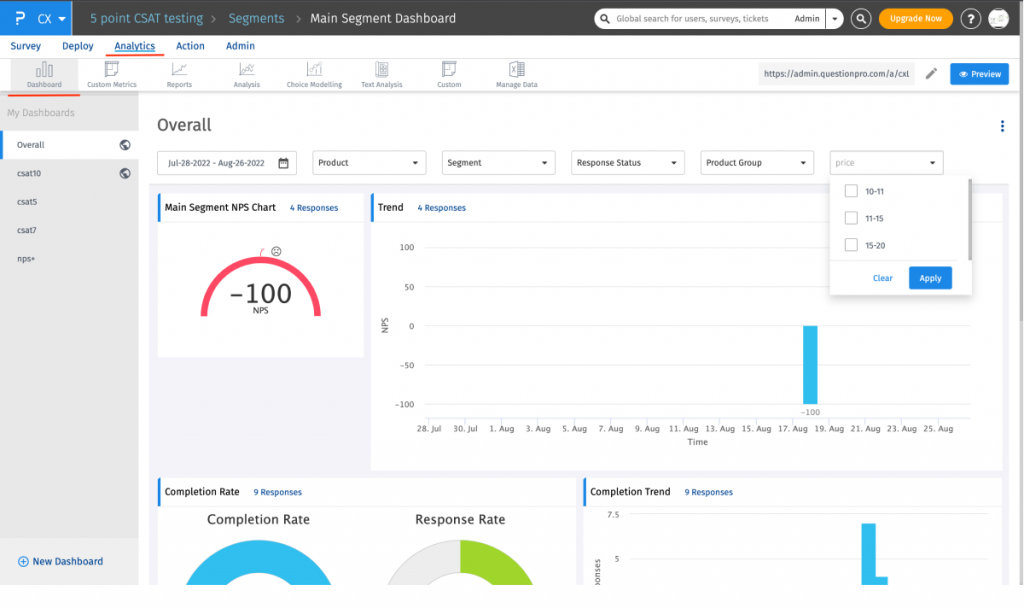Screen dimensions: 1024x608
Task: Open the 5 point CSAT testing breadcrumb
Action: pyautogui.click(x=146, y=18)
